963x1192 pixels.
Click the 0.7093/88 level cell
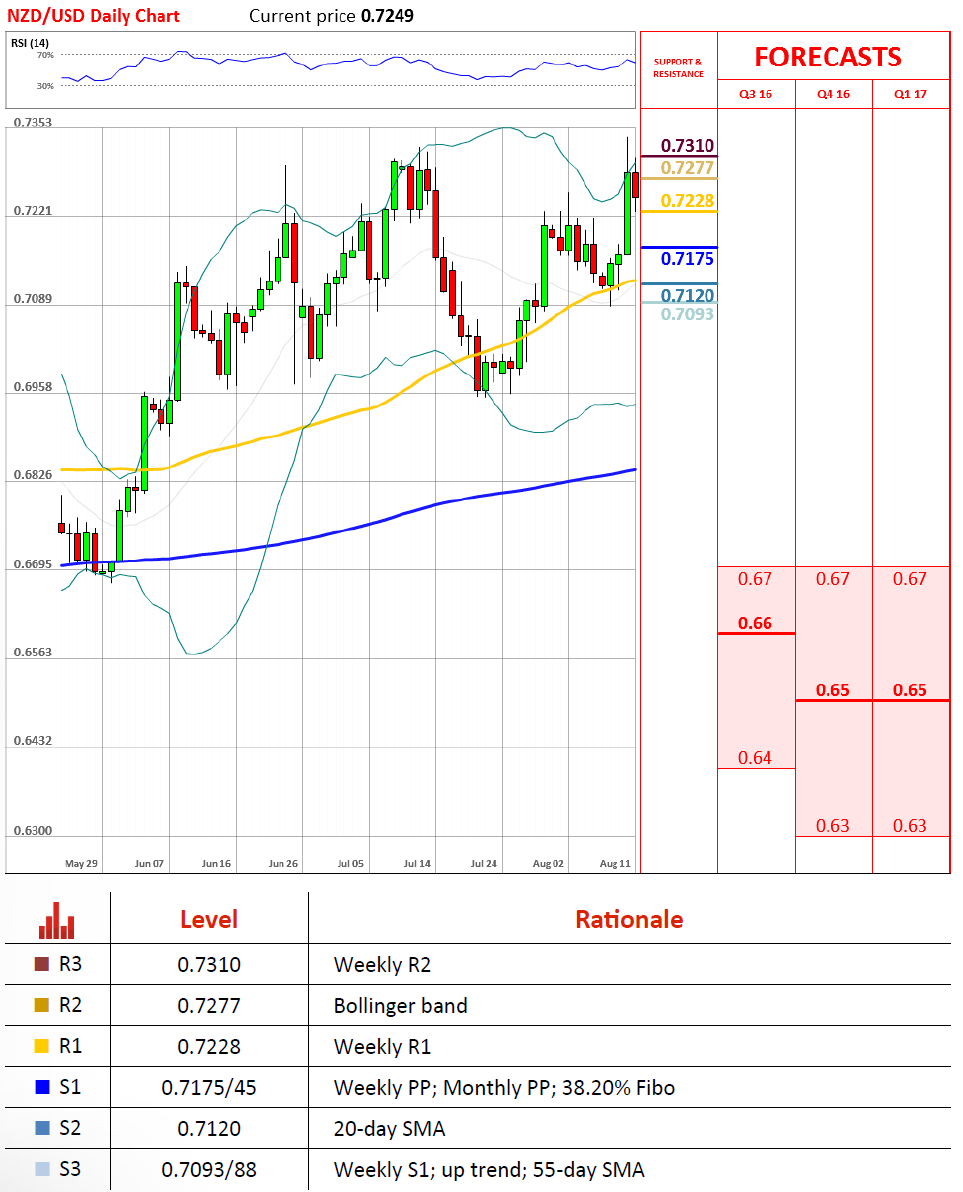209,1170
